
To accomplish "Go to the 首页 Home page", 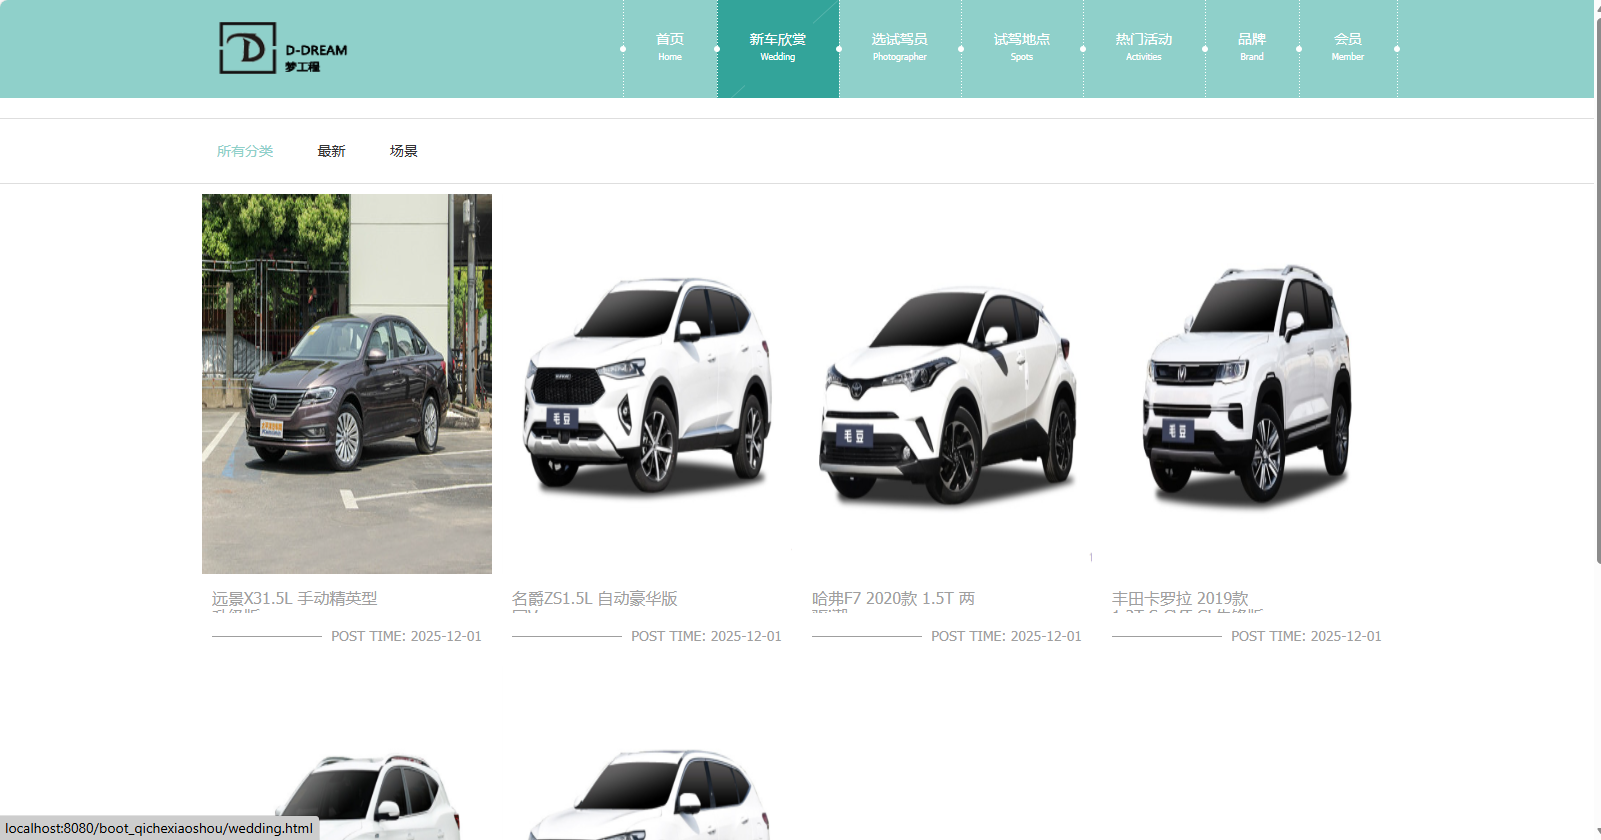I will tap(670, 48).
